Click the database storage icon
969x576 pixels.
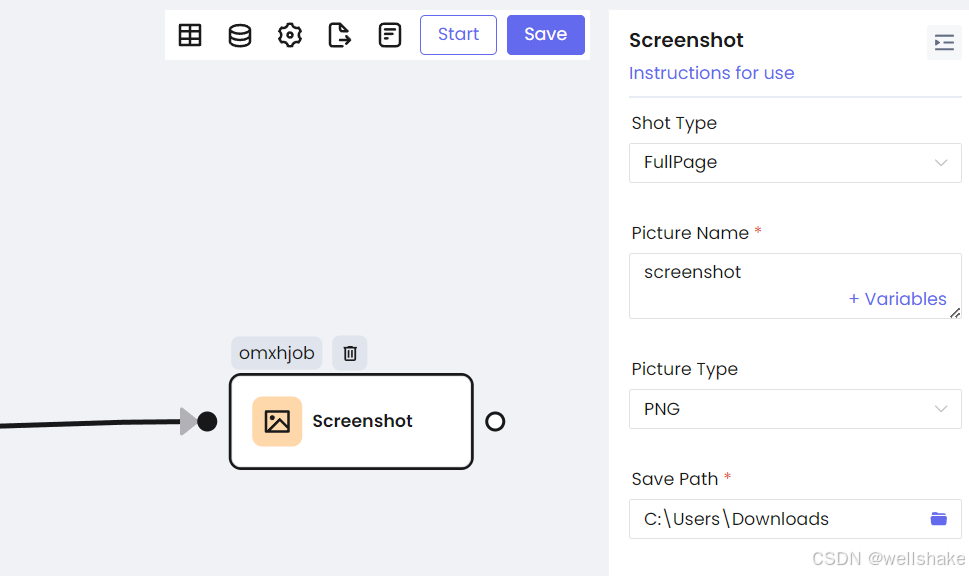point(240,35)
